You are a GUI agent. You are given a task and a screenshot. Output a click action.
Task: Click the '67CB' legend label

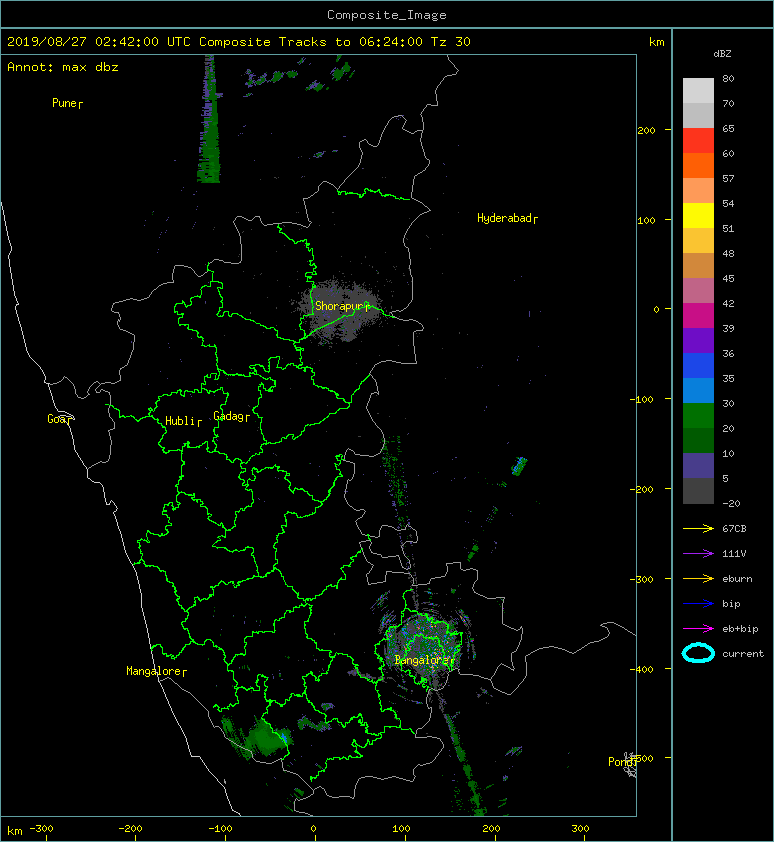point(734,529)
